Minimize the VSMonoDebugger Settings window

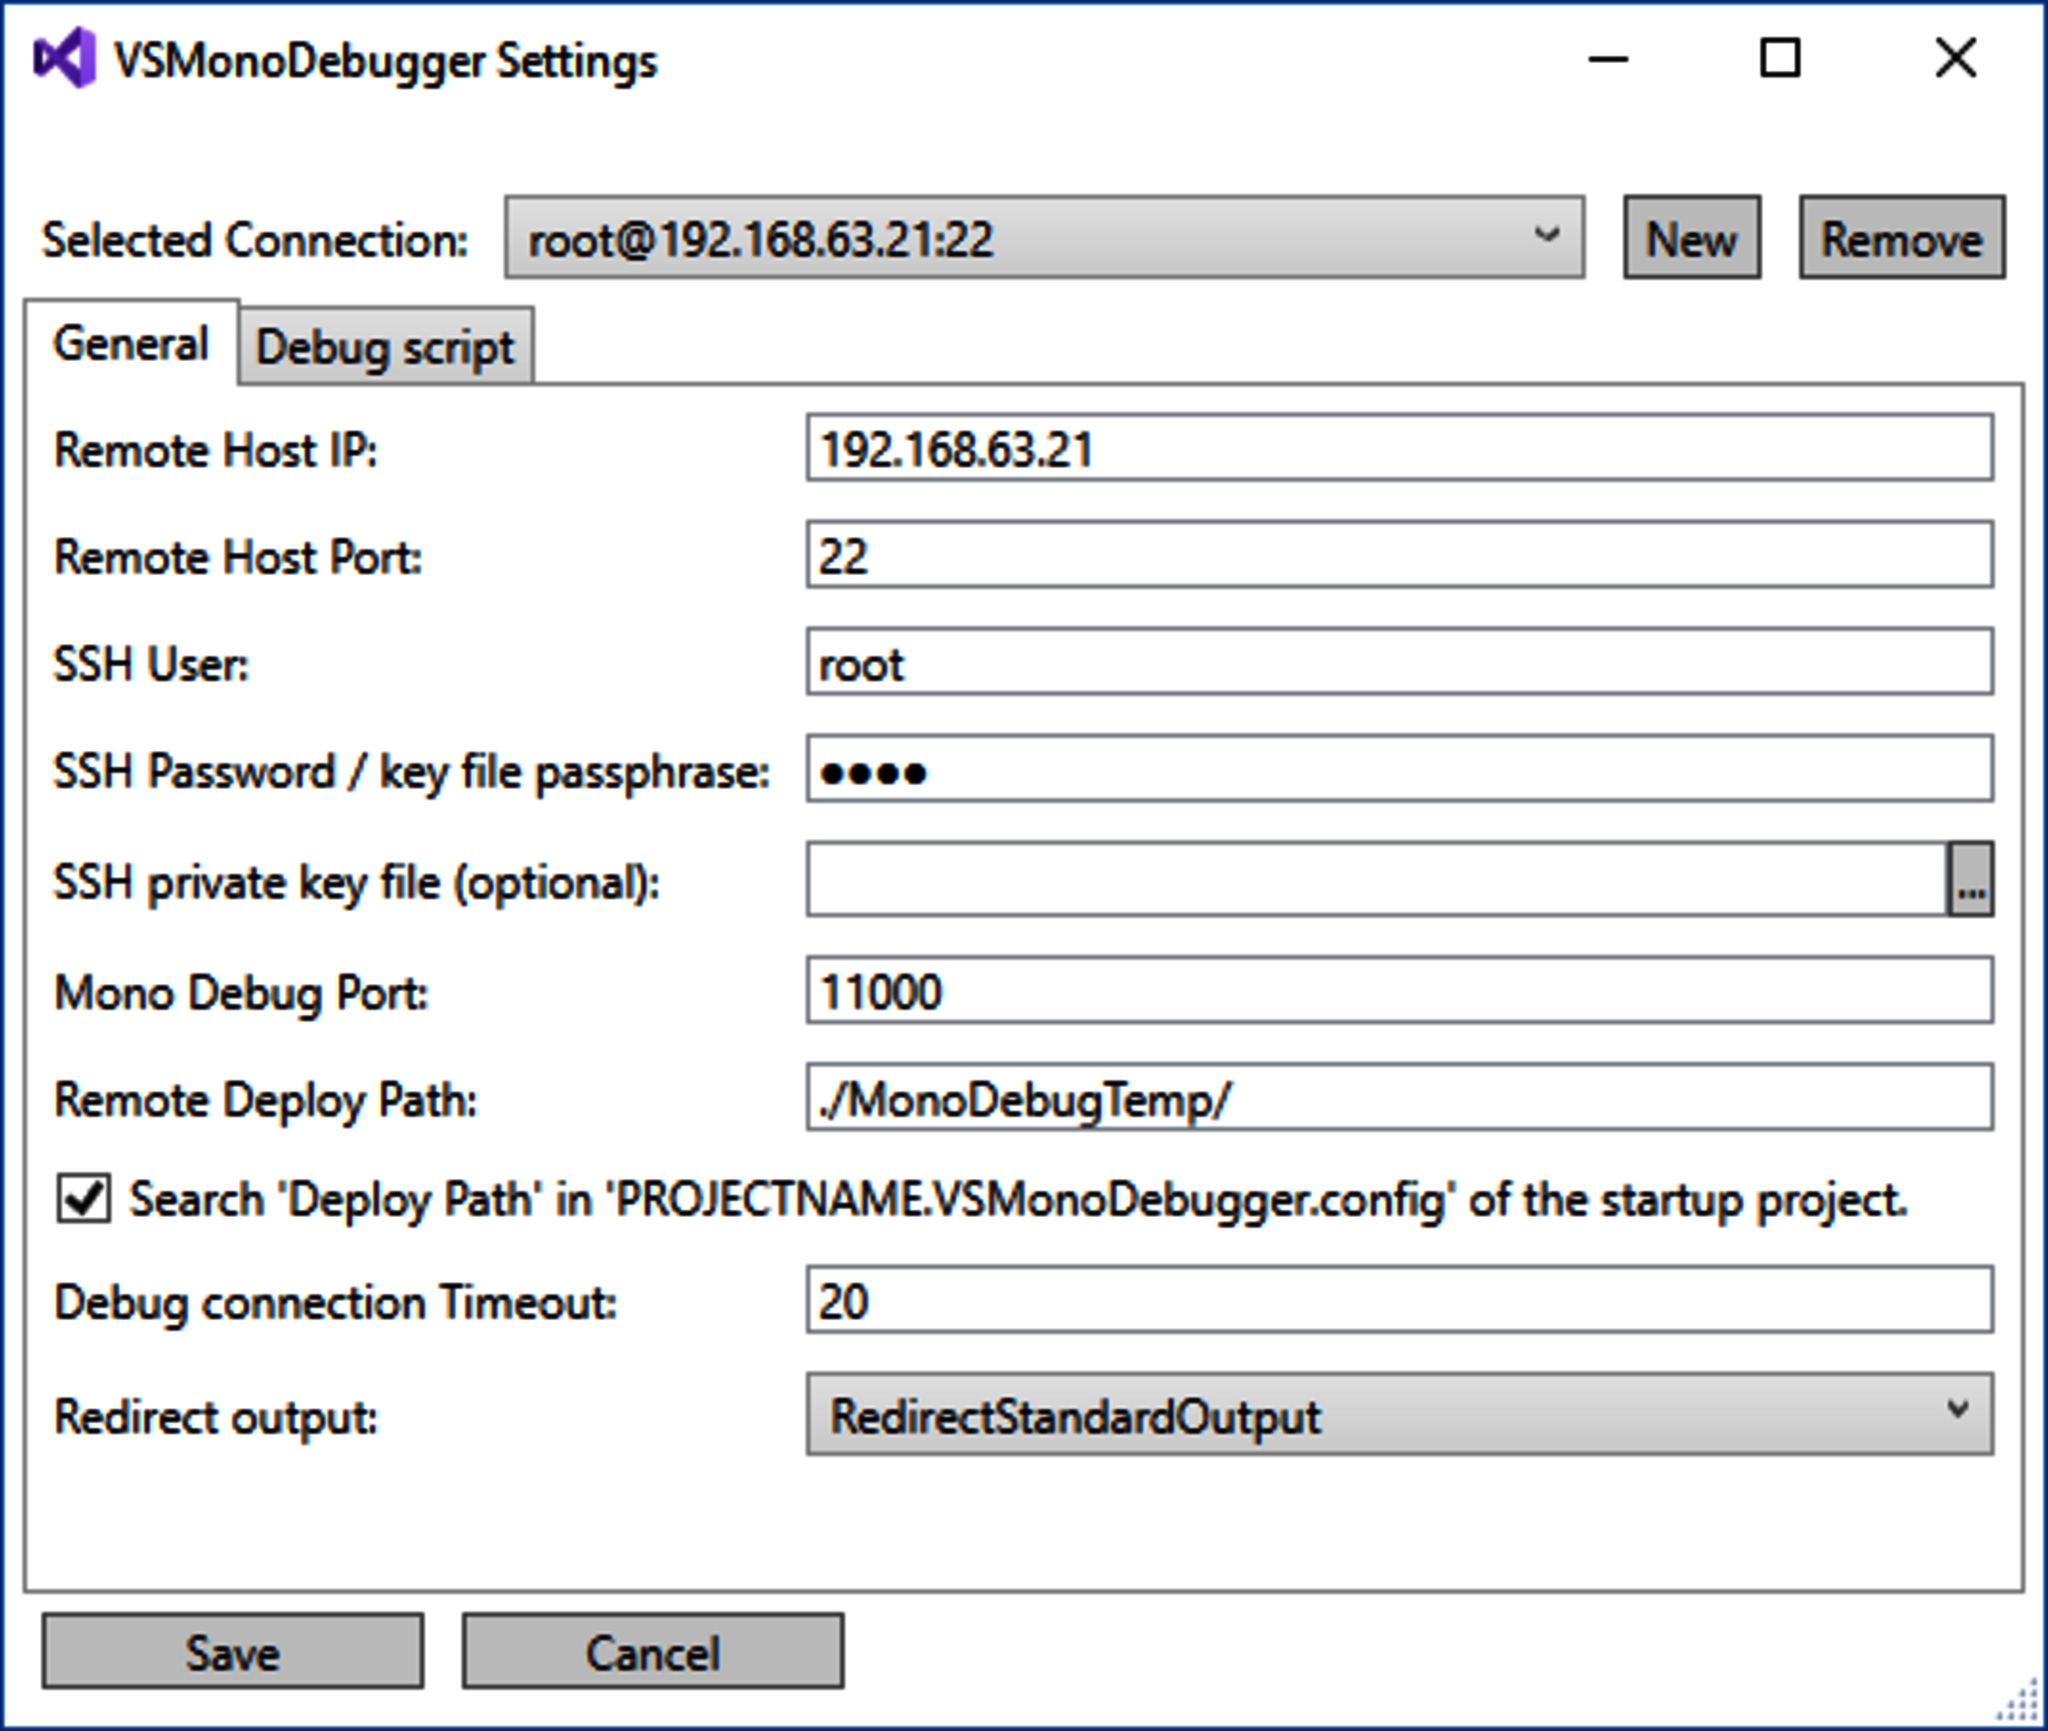tap(1608, 59)
